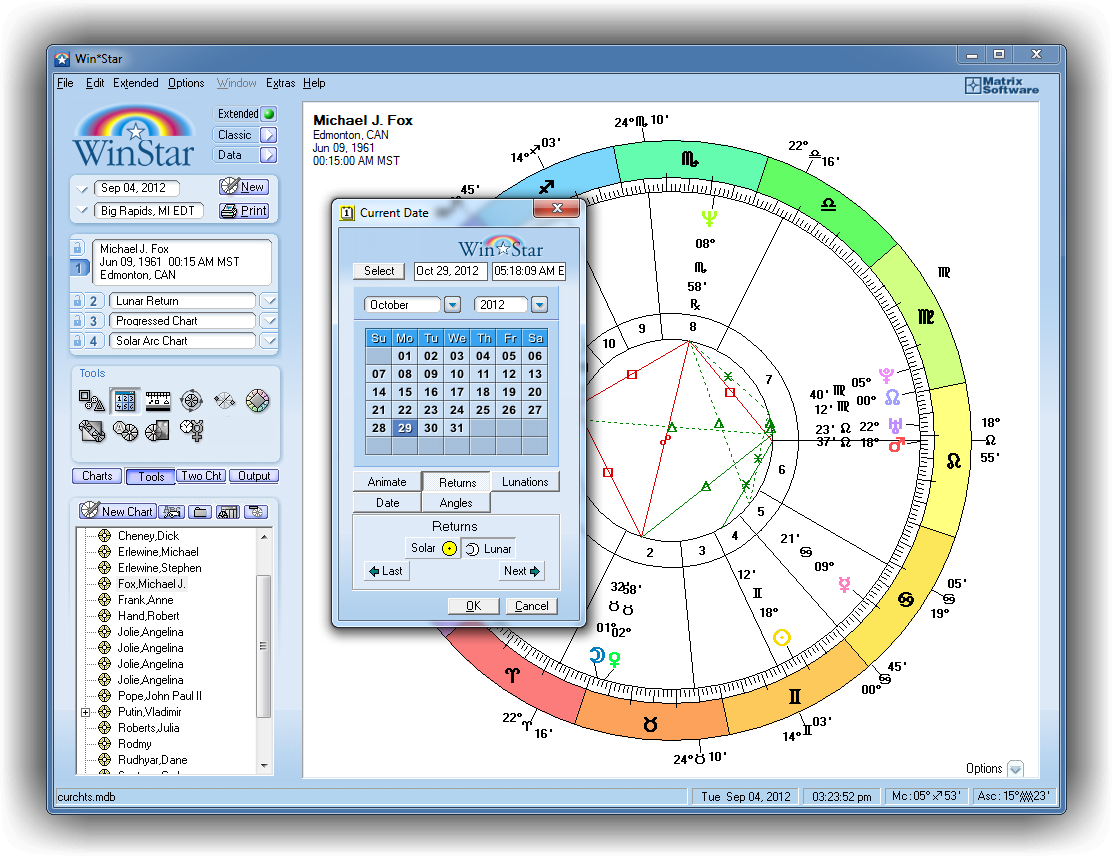Go to the Last return
This screenshot has height=856, width=1112.
click(x=386, y=571)
